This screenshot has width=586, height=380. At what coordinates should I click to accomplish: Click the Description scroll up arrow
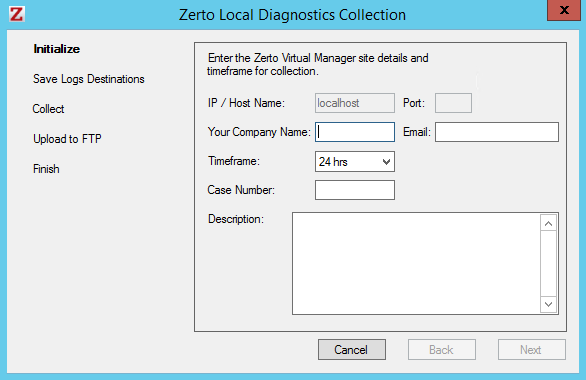548,223
